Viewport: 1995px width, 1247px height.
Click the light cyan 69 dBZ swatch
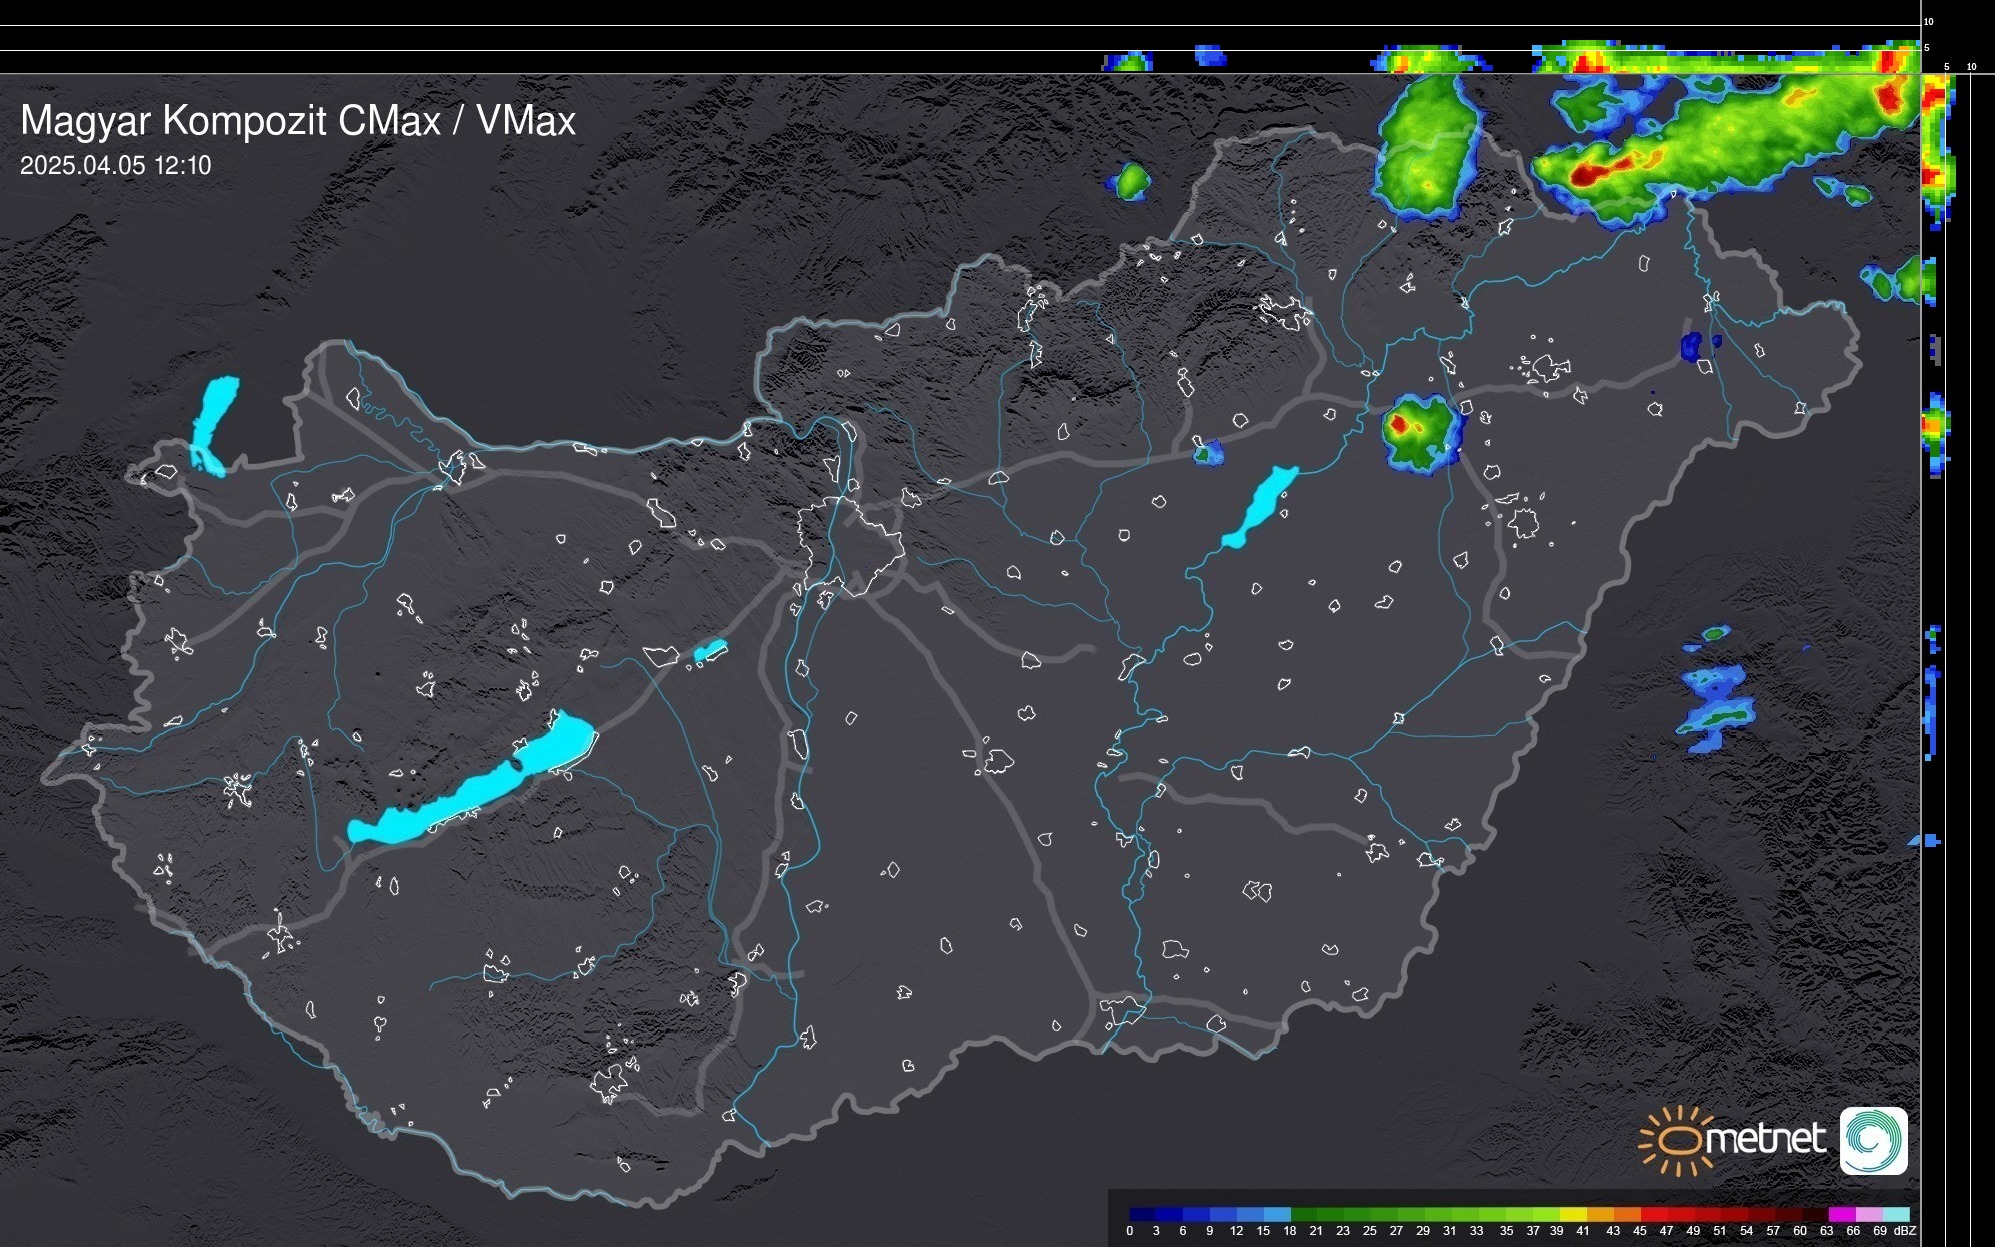coord(1895,1214)
